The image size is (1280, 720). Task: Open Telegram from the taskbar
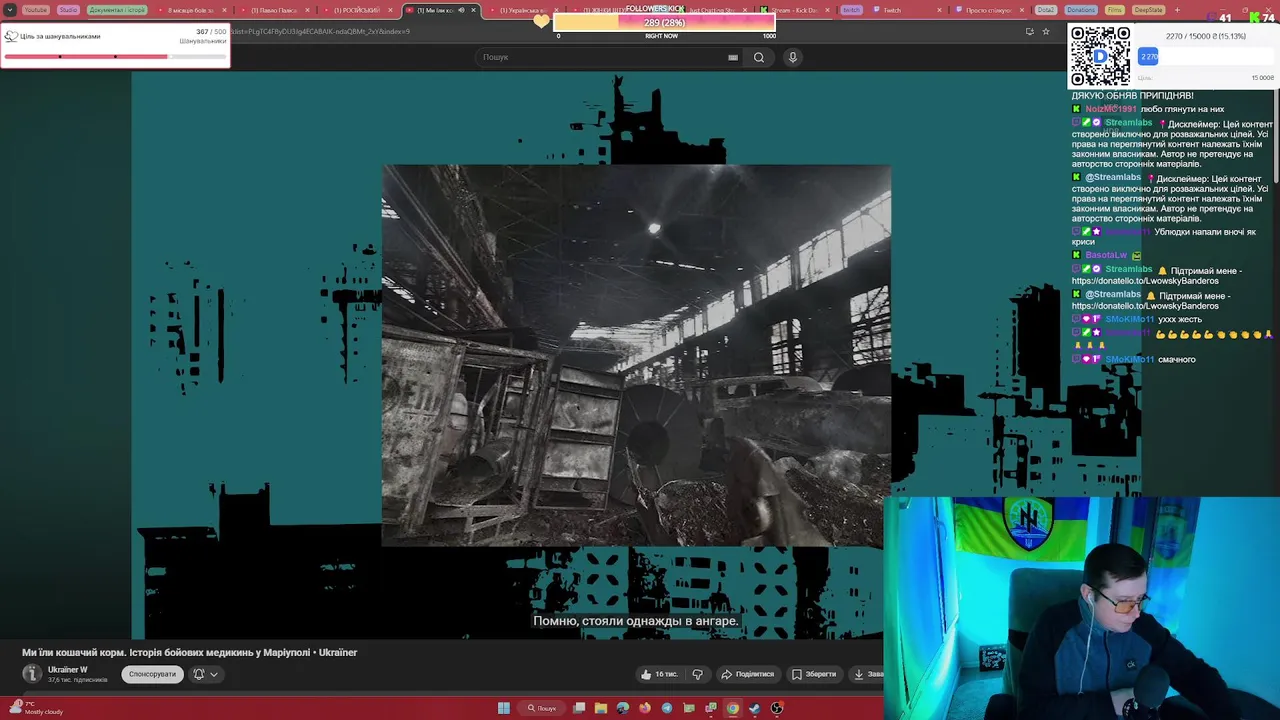[x=667, y=708]
